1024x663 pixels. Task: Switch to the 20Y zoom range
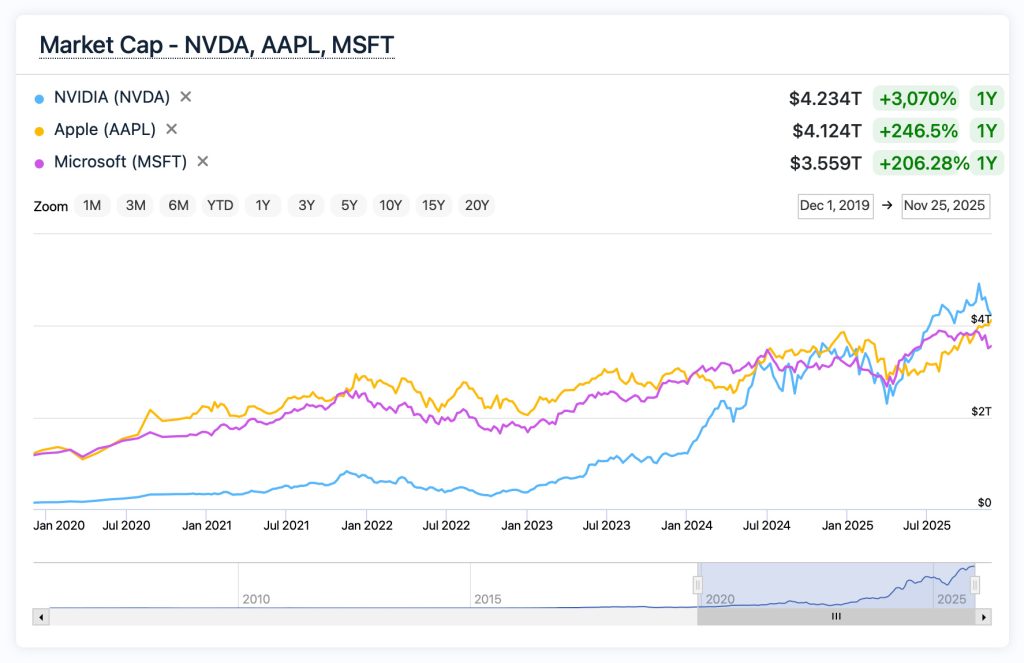(x=477, y=205)
